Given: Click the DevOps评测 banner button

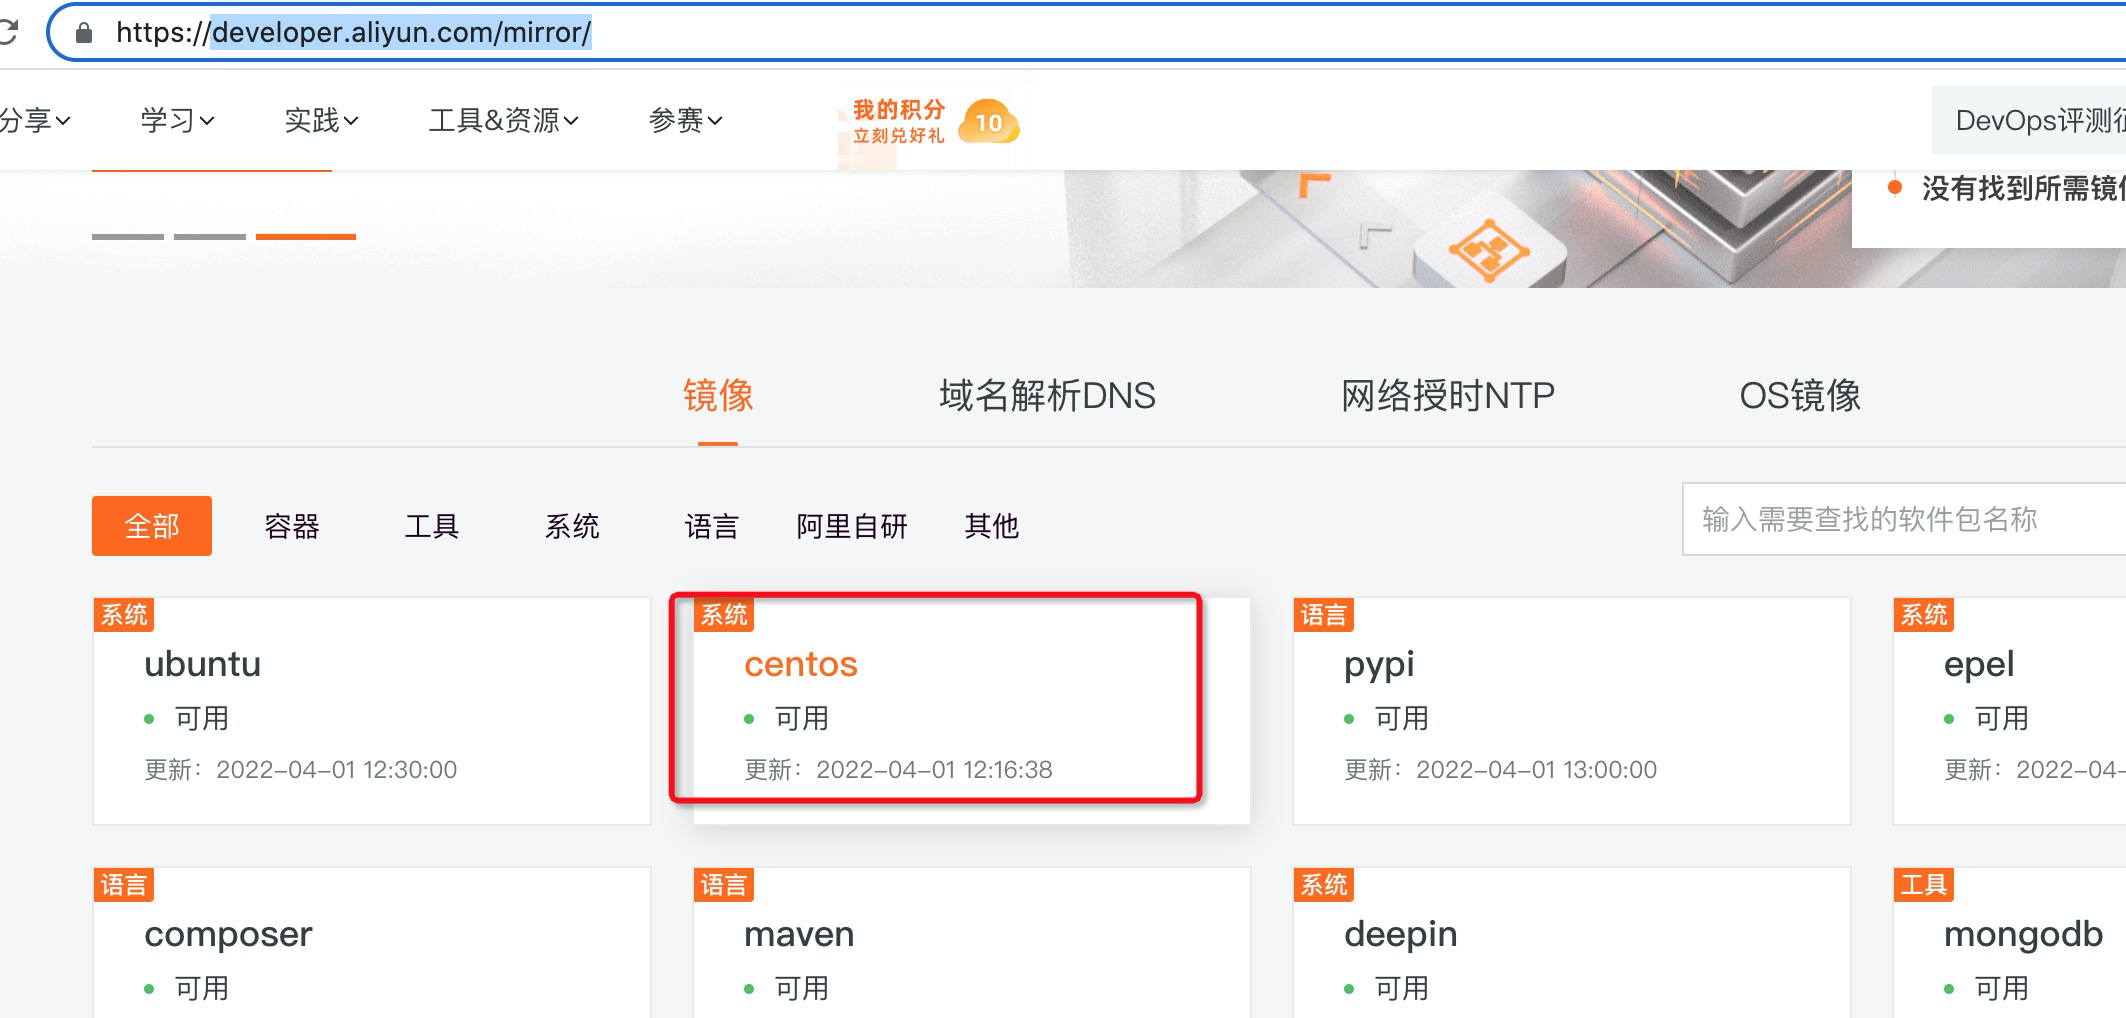Looking at the screenshot, I should pos(2029,121).
